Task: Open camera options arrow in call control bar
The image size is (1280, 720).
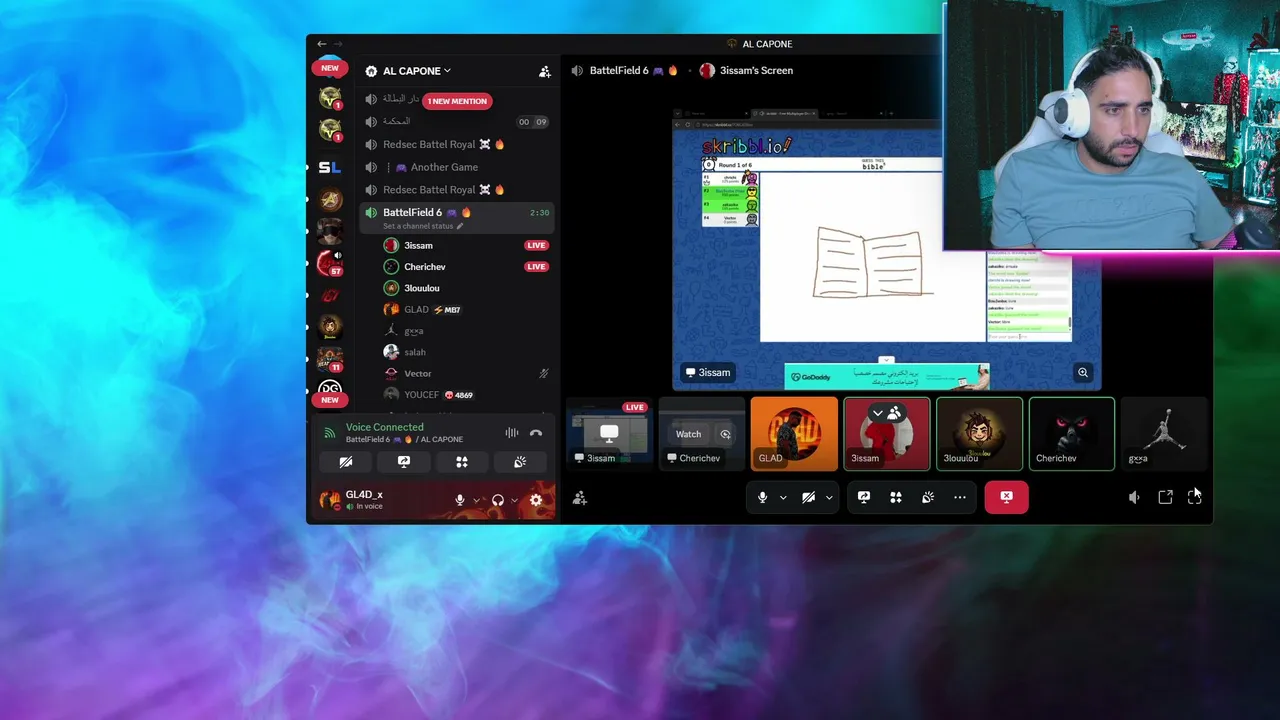Action: pyautogui.click(x=829, y=497)
